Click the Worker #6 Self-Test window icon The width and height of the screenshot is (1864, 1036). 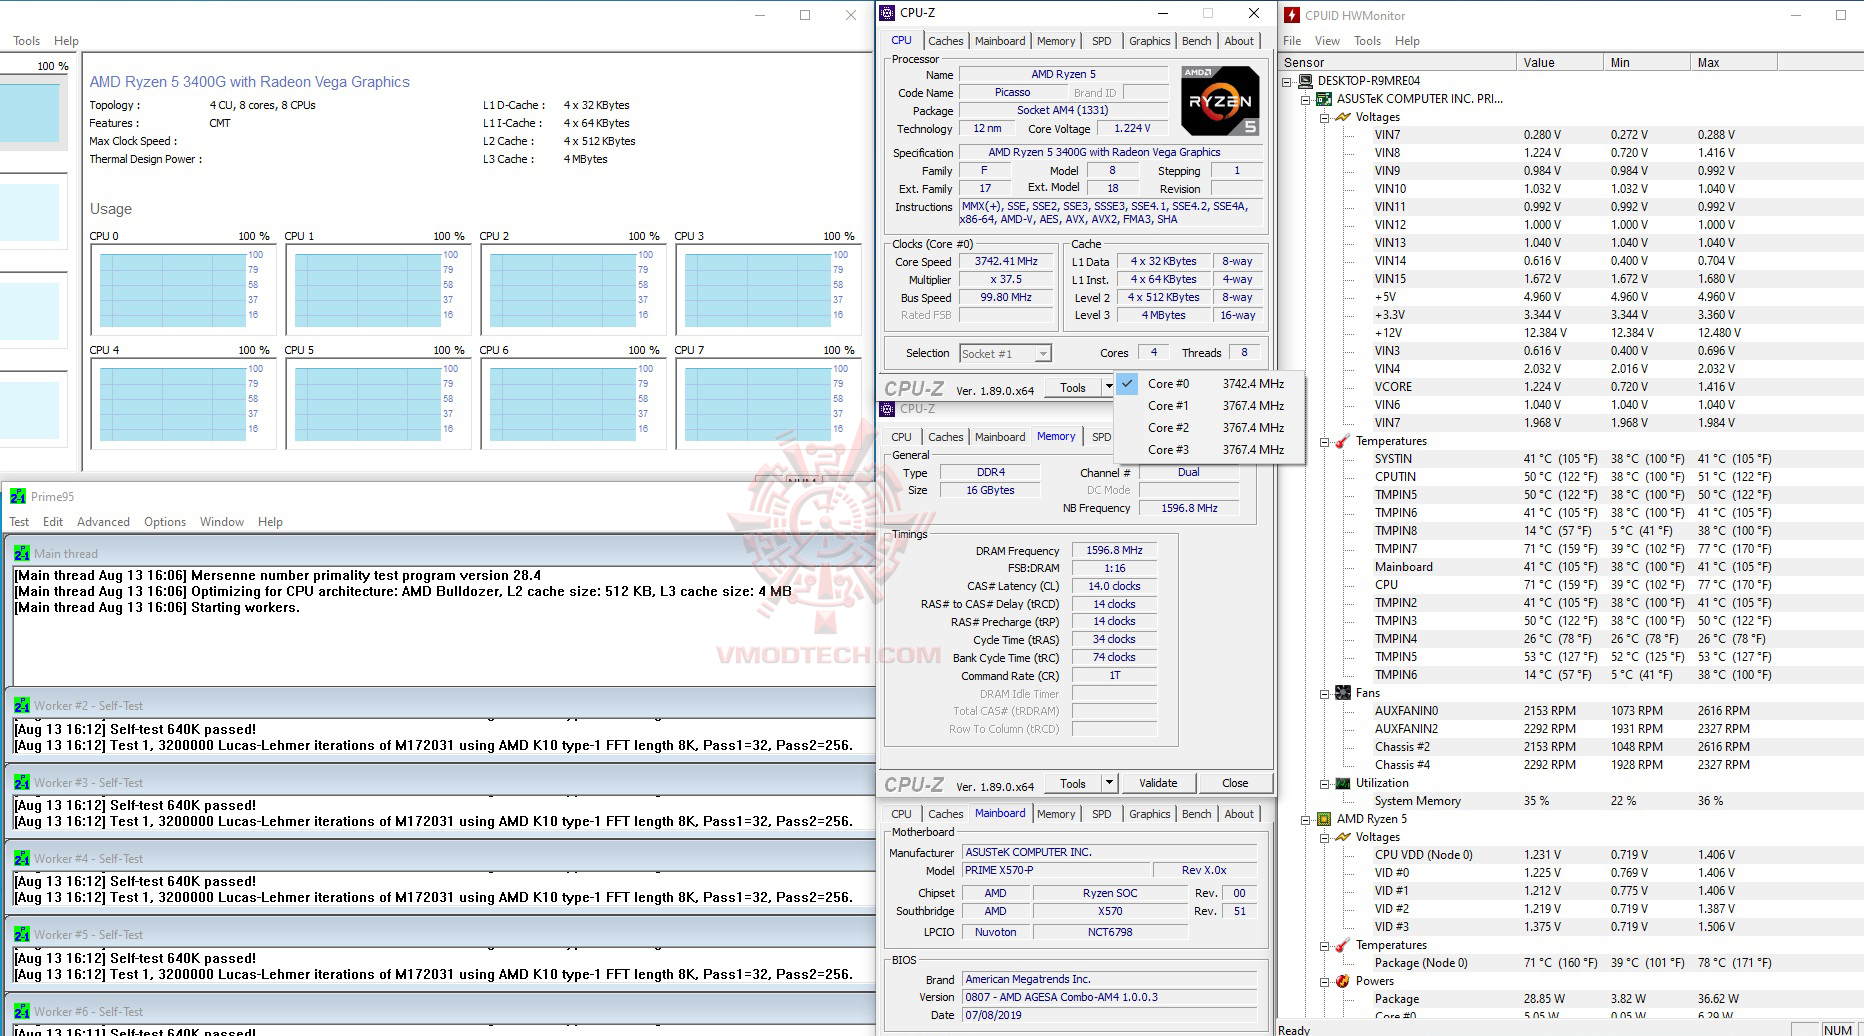pos(22,1011)
